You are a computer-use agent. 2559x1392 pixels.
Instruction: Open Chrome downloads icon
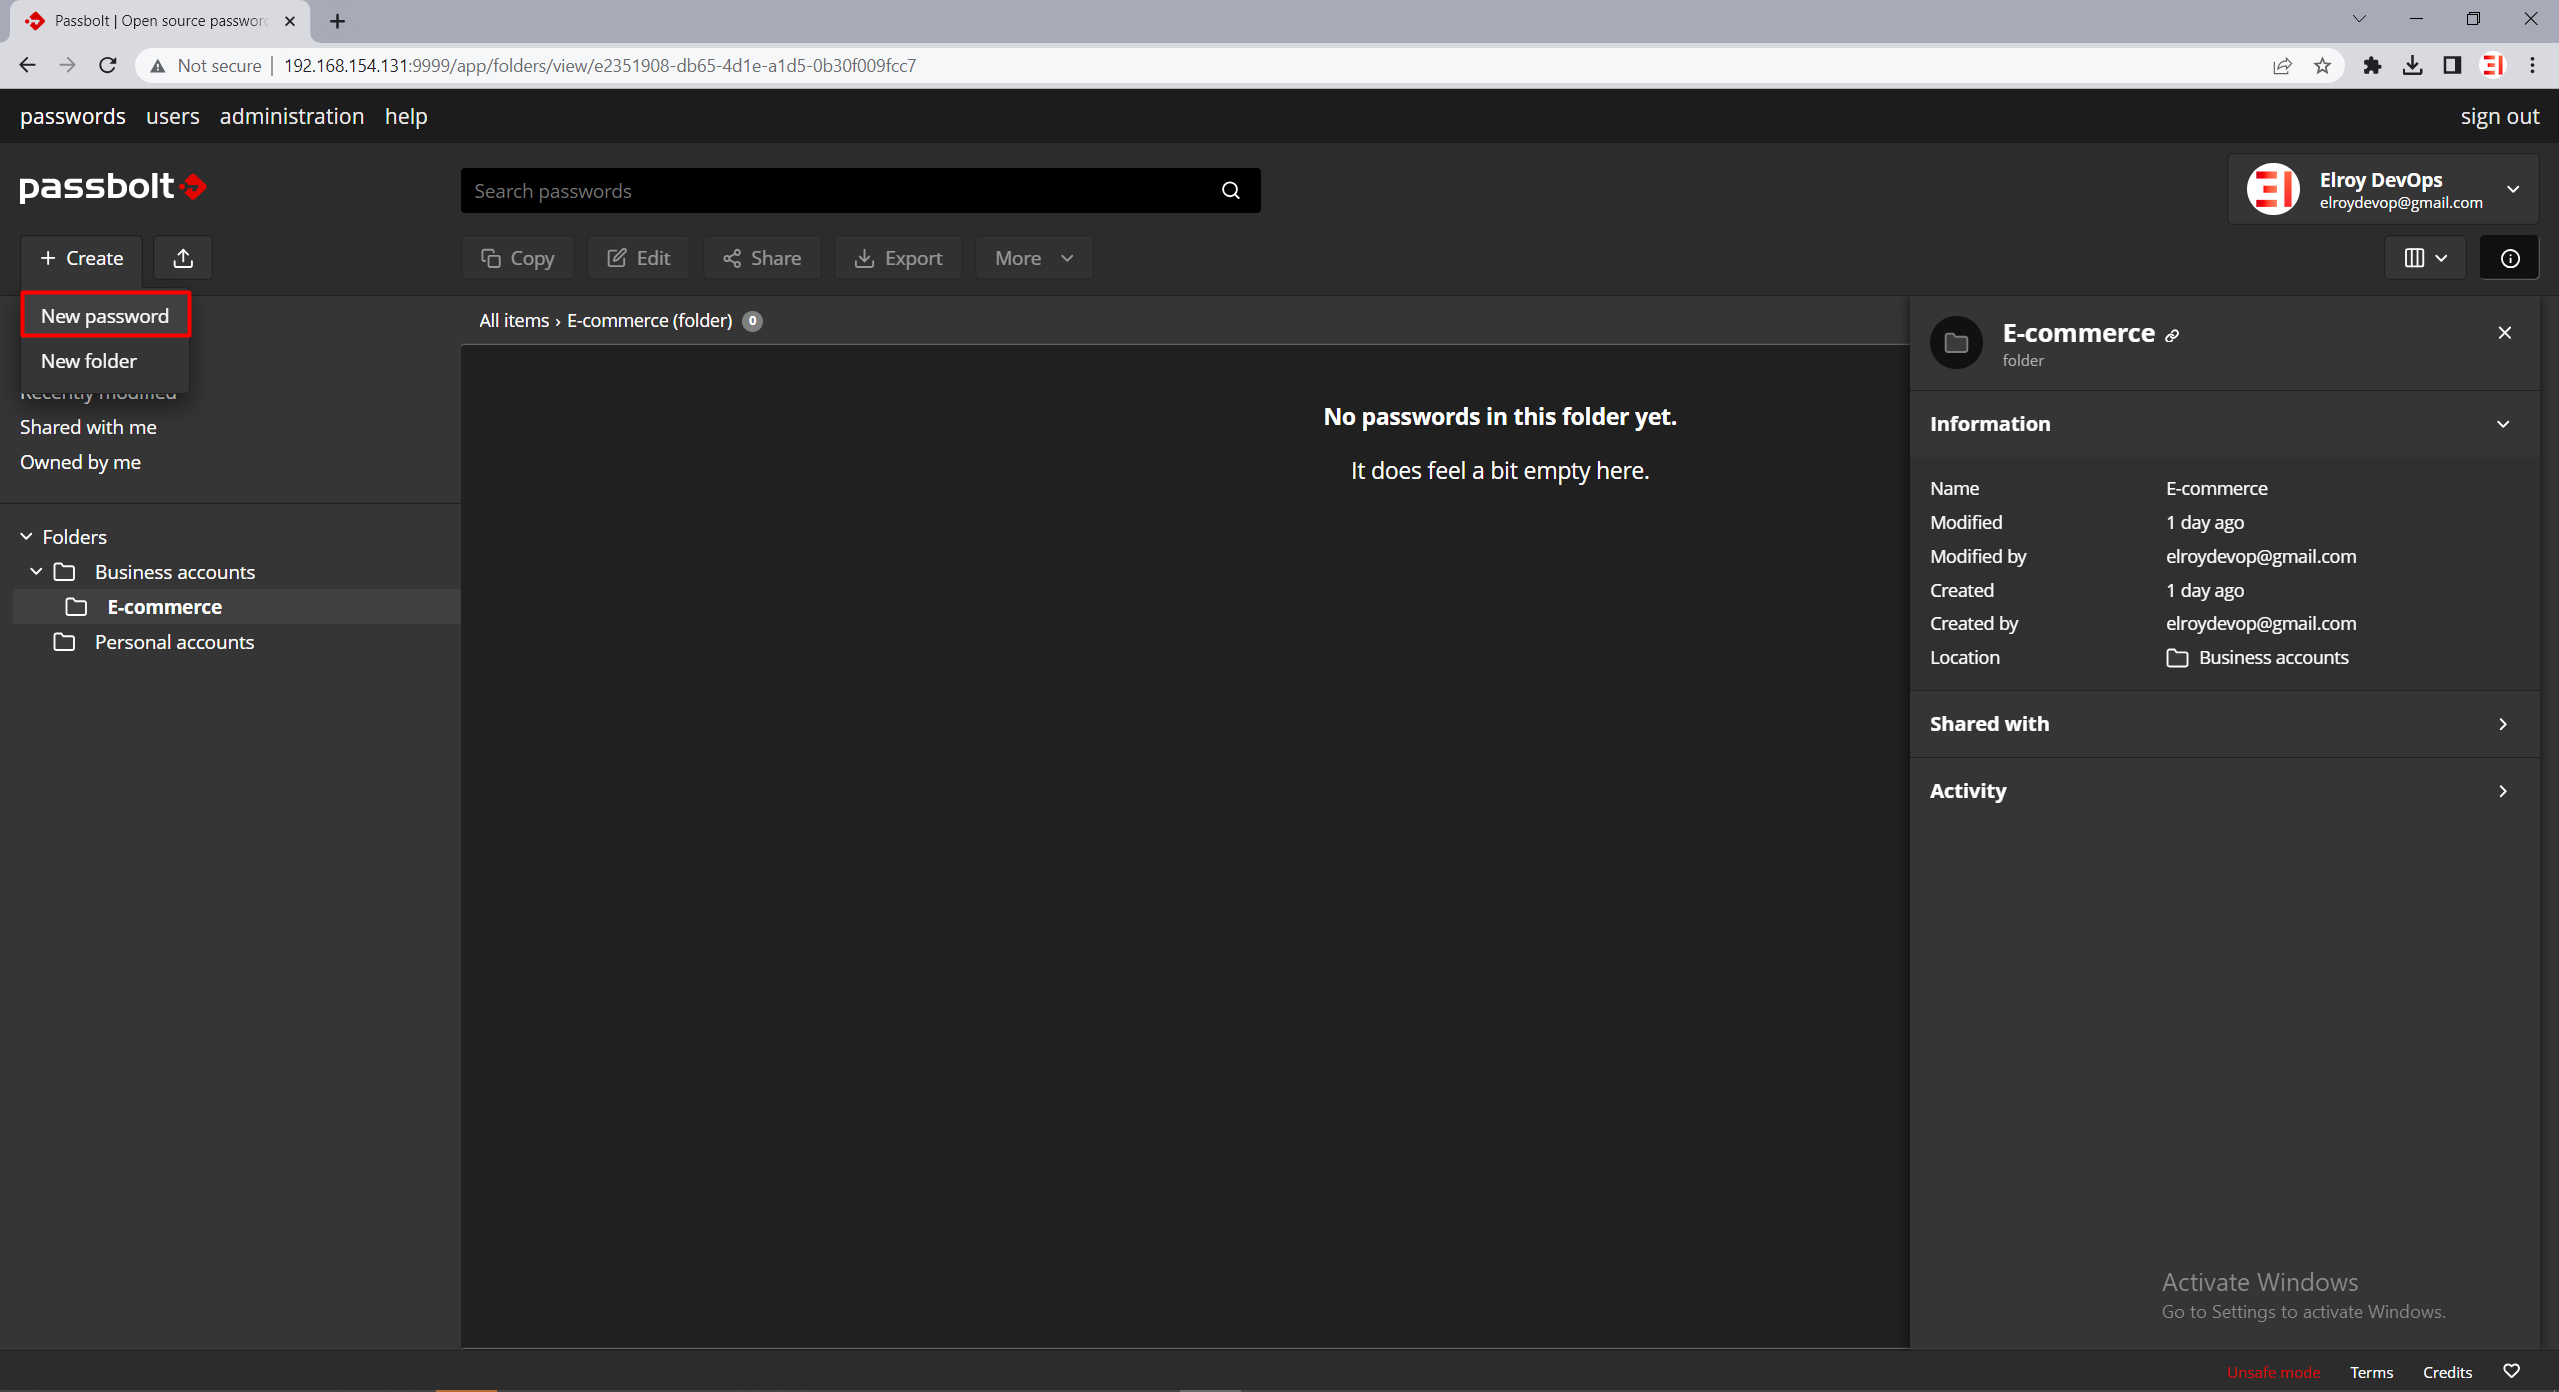(2412, 65)
